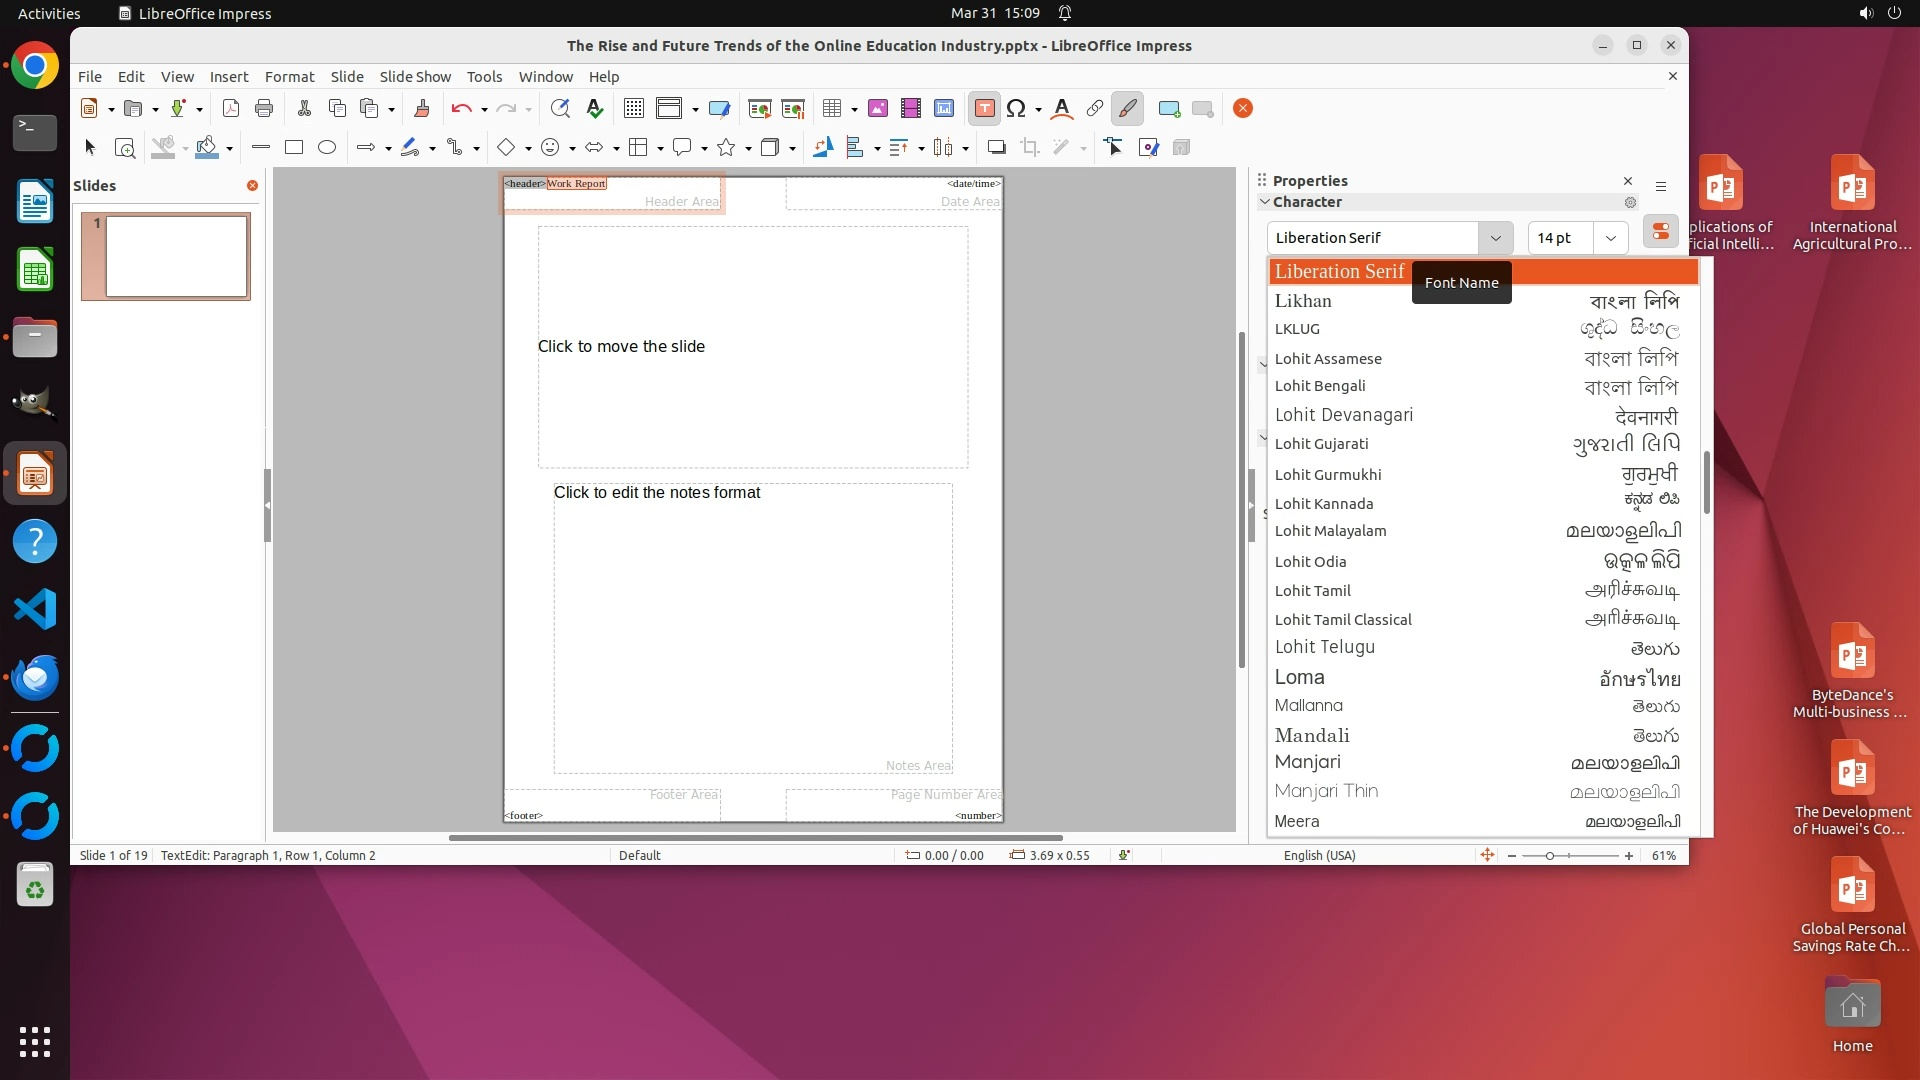Toggle the Display Grid button

pos(633,109)
